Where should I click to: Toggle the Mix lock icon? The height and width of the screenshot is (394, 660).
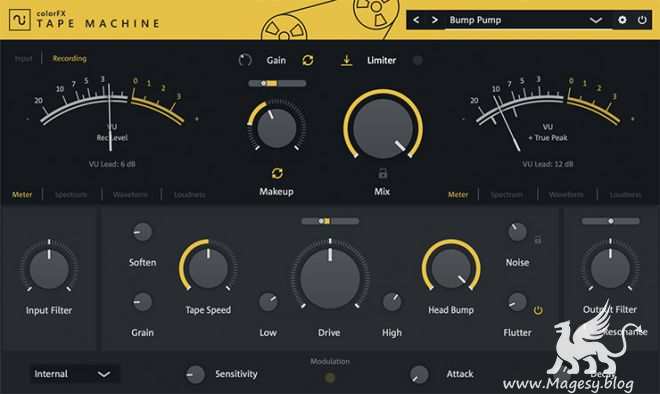point(383,173)
